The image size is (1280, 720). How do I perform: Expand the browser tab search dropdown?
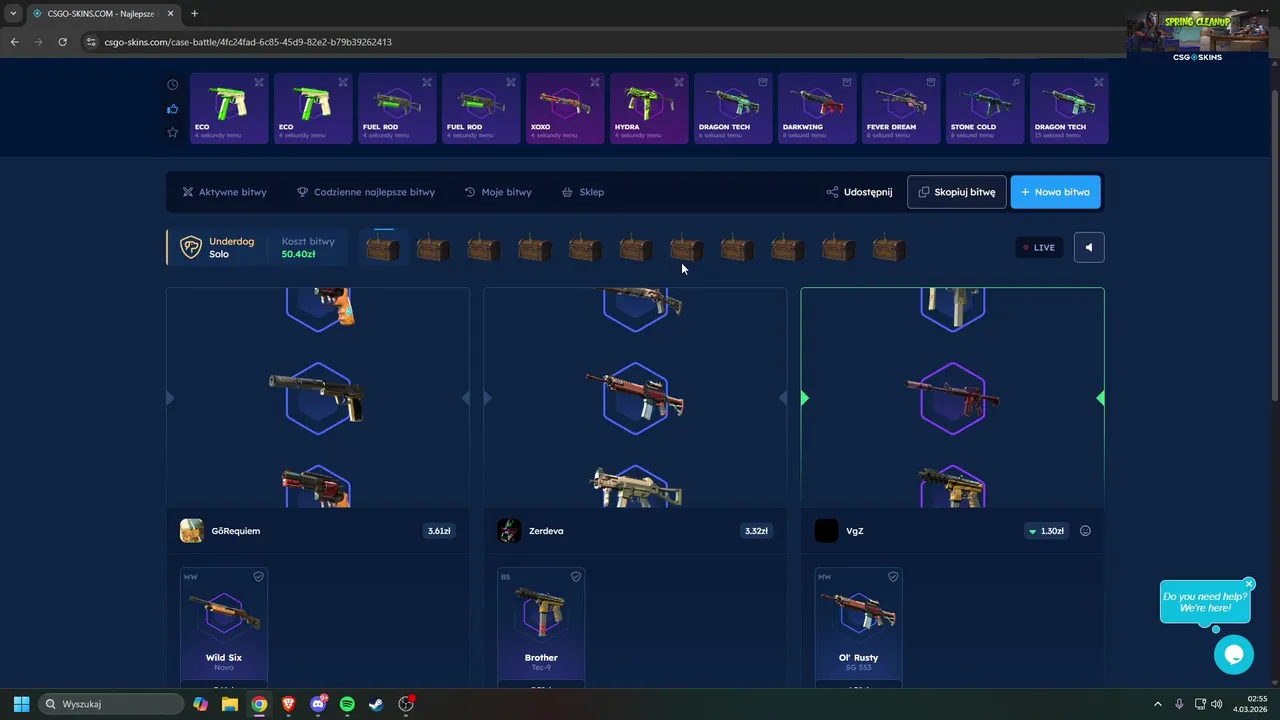point(13,14)
